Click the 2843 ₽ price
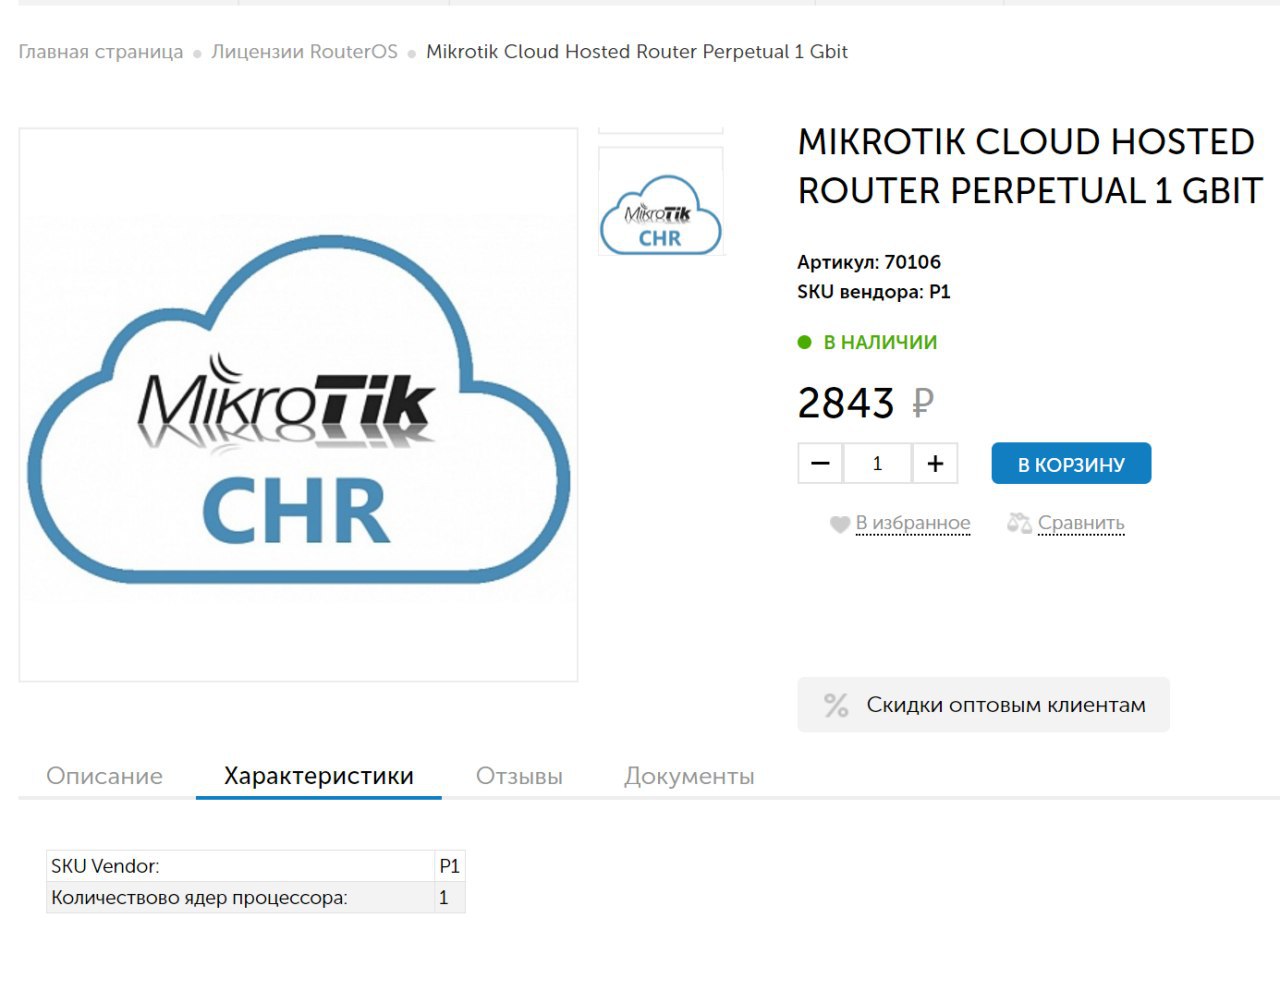 click(x=866, y=403)
